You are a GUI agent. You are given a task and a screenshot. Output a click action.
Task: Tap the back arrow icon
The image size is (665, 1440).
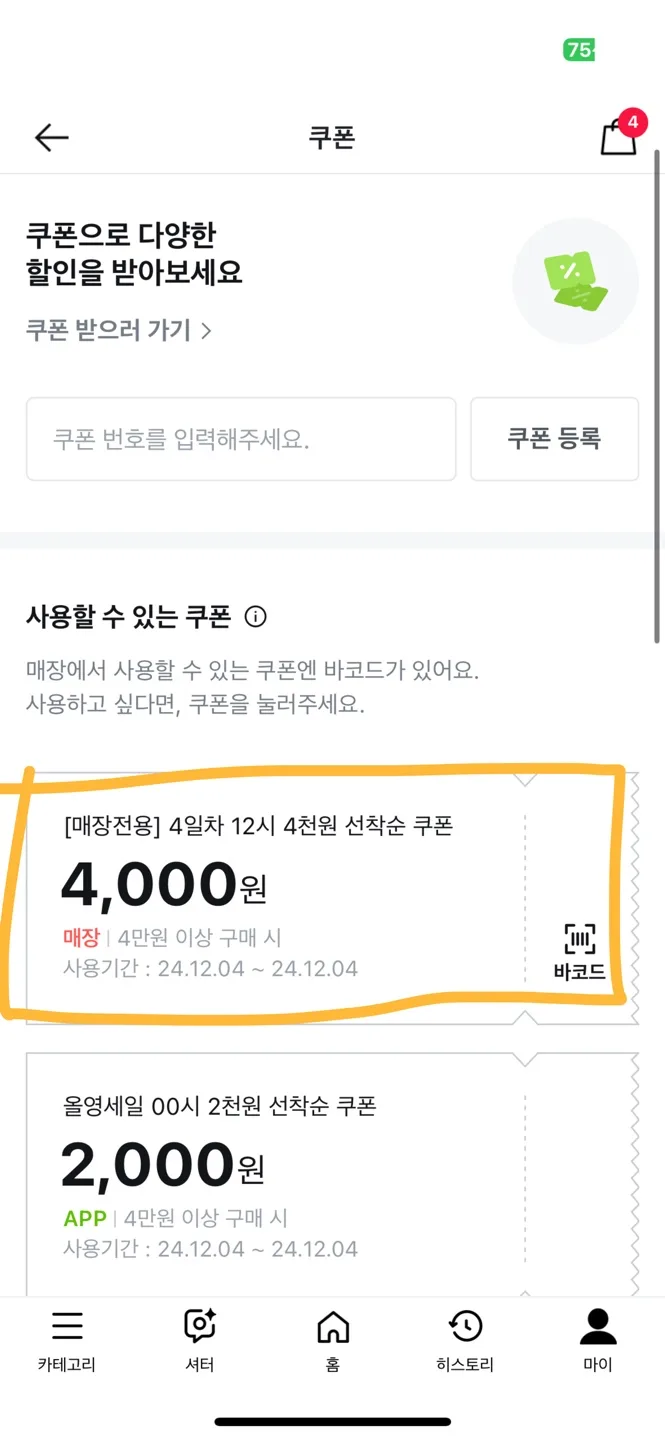point(51,138)
